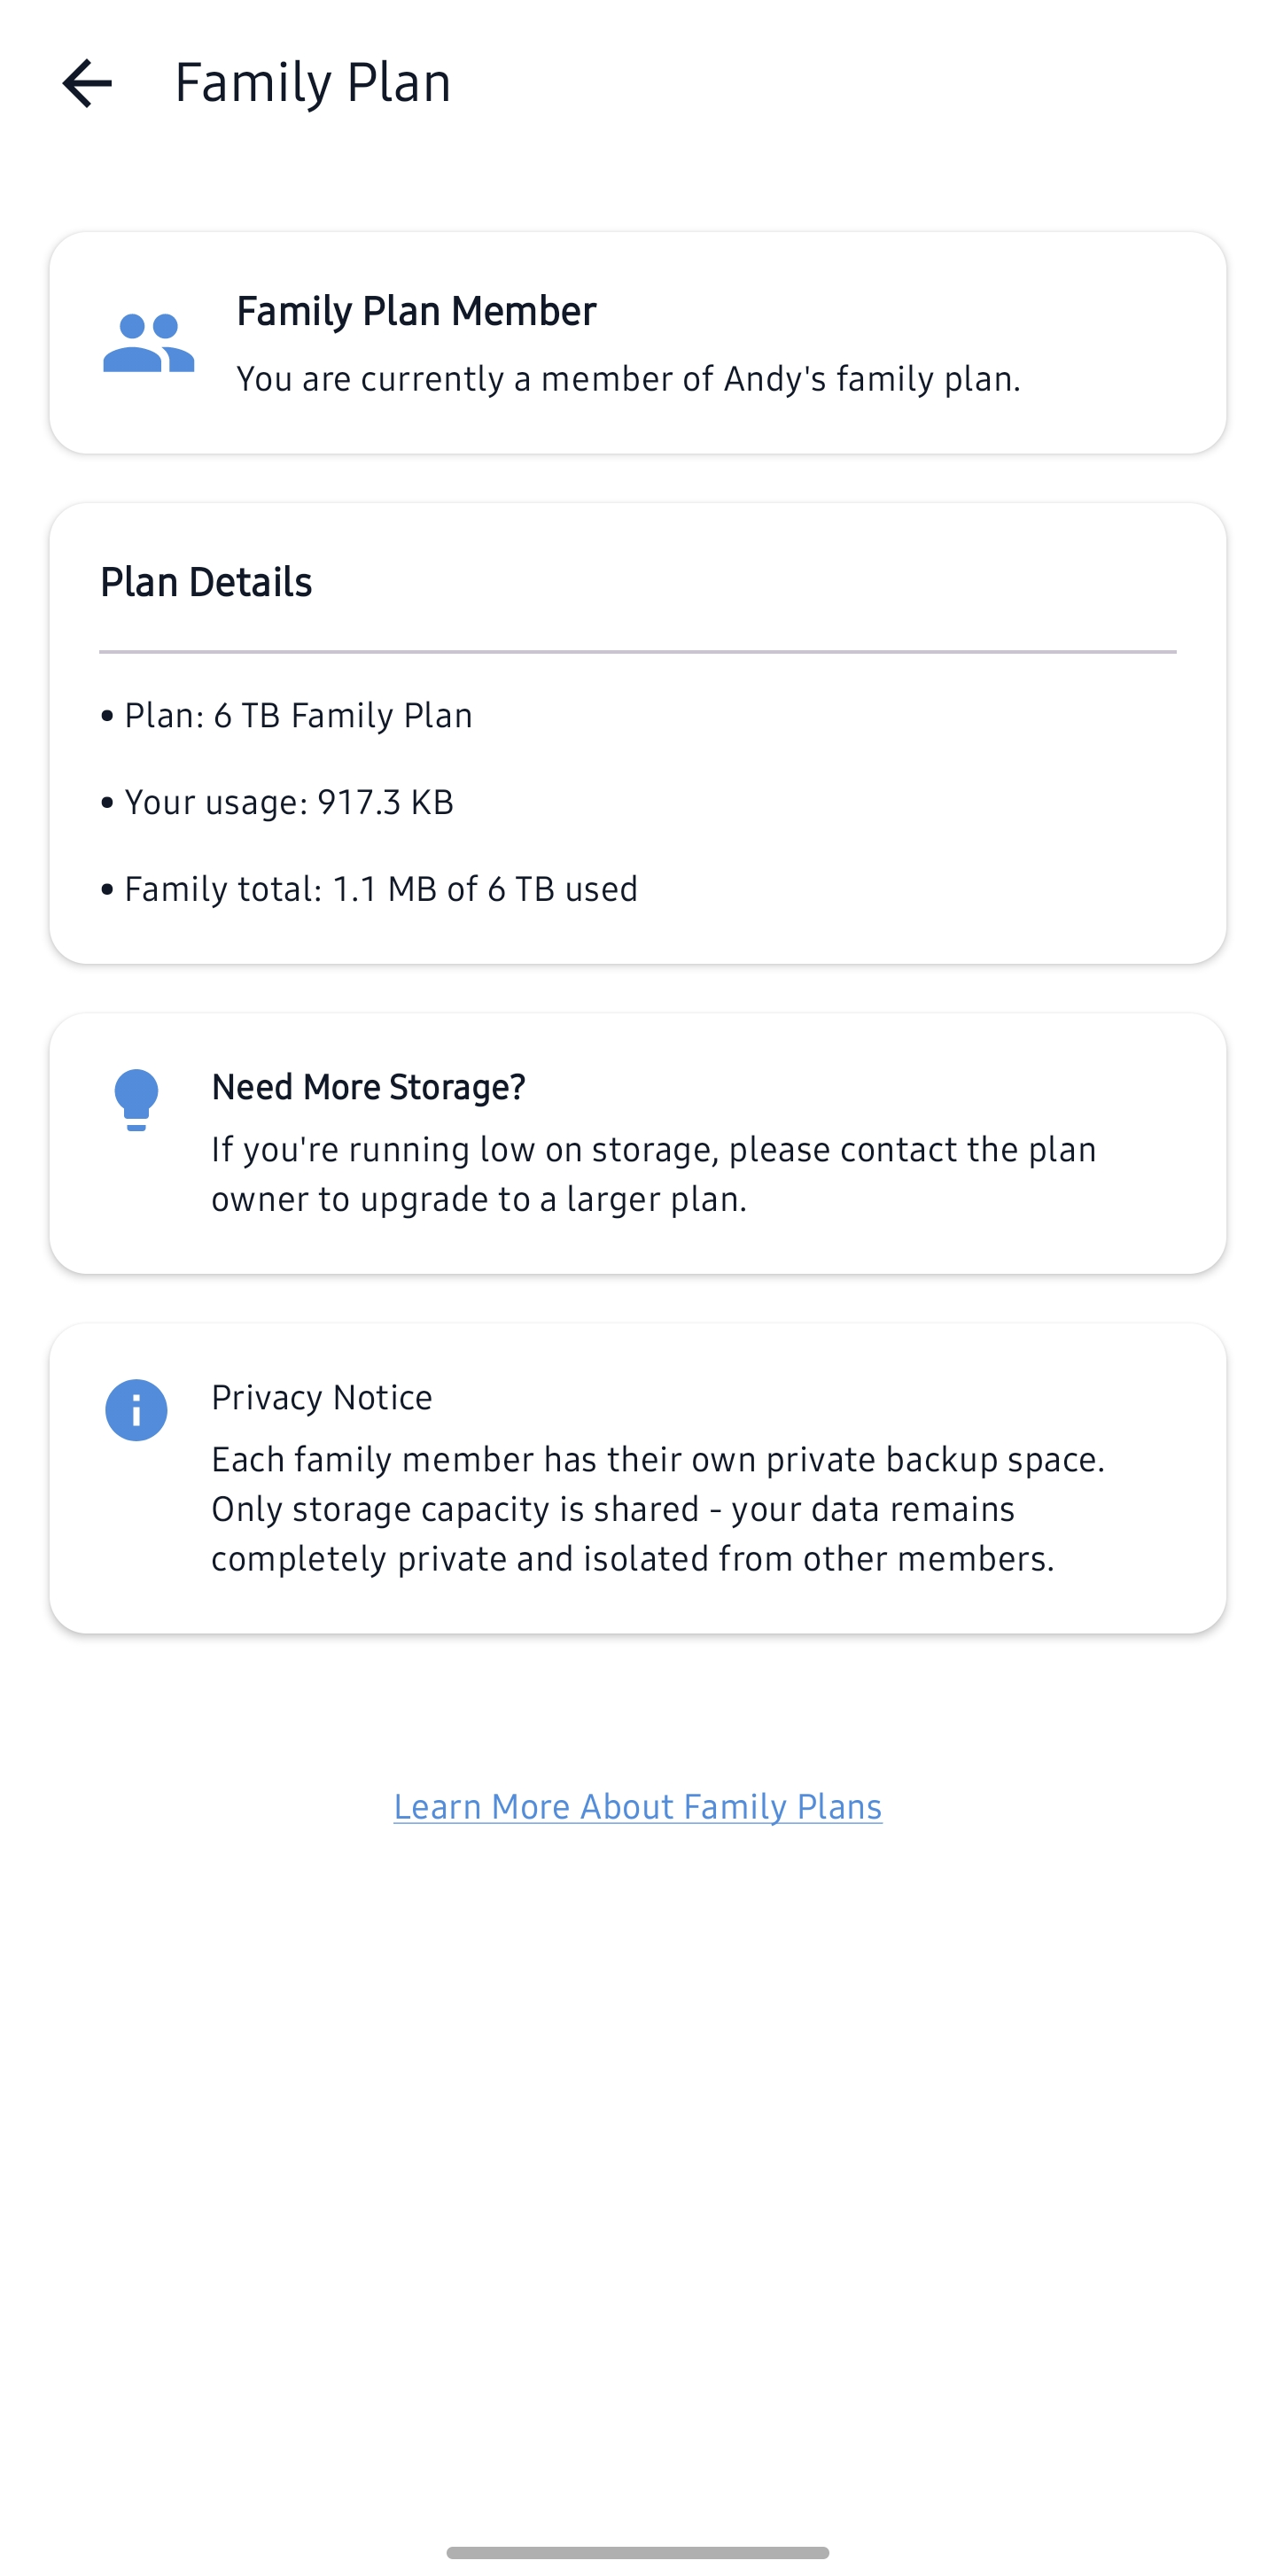Select the Family Plan Member heading
This screenshot has width=1276, height=2576.
coord(416,311)
